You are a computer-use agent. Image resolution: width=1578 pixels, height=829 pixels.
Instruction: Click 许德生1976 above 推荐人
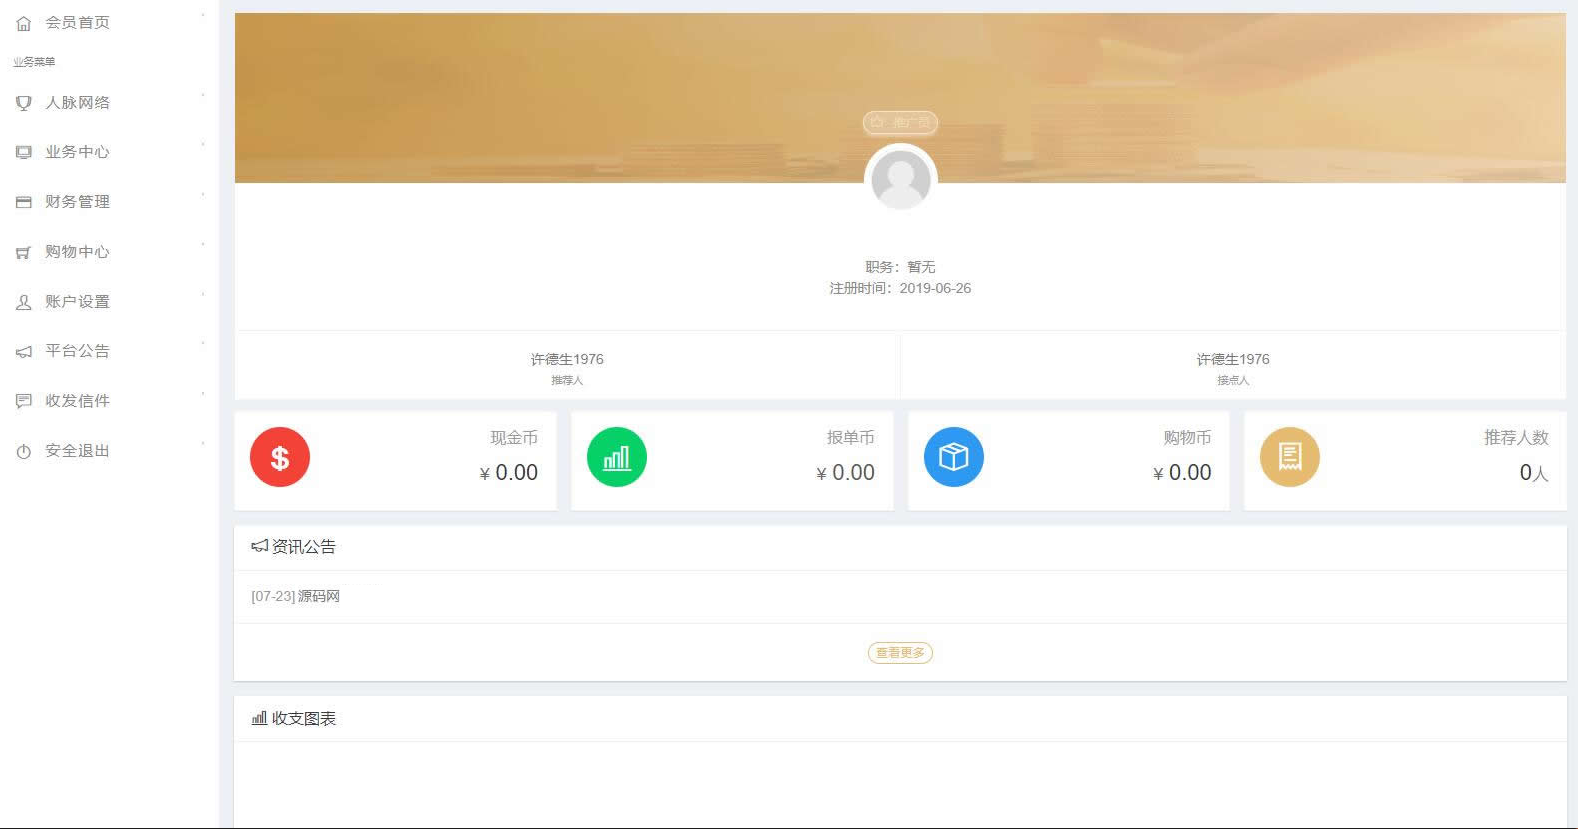(567, 359)
